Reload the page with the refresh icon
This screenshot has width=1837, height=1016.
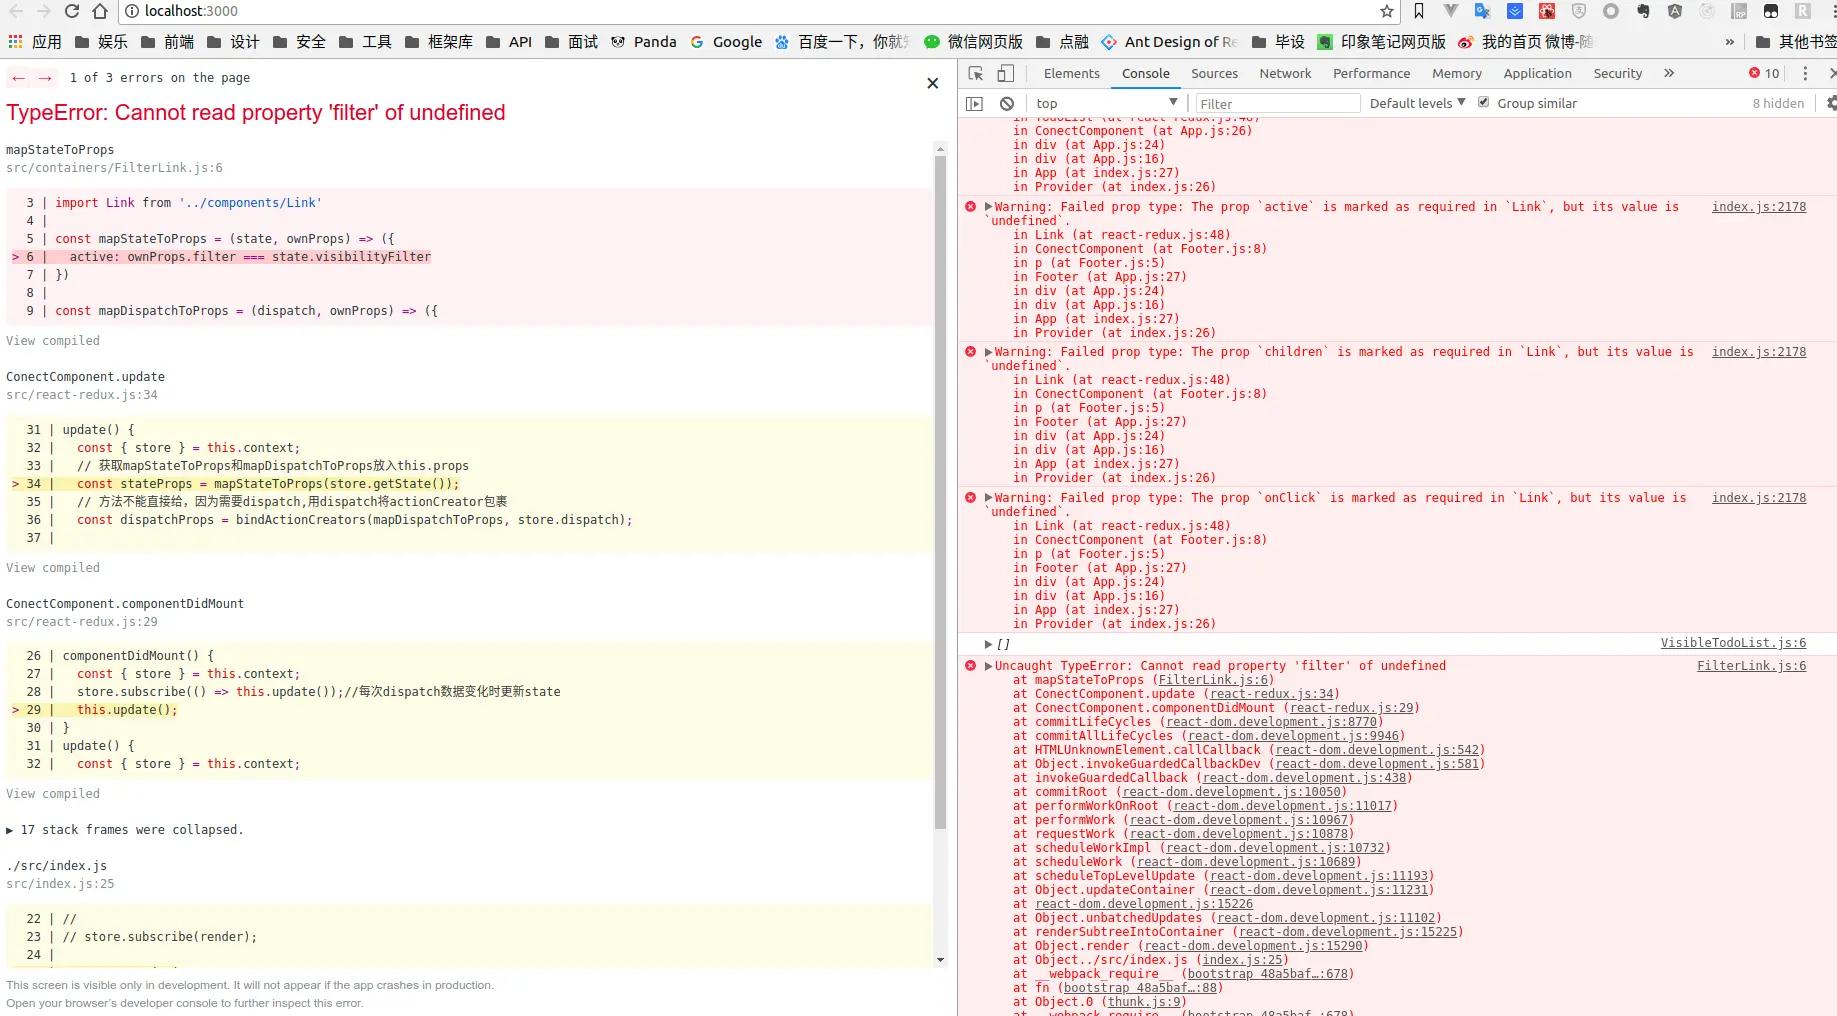point(72,11)
